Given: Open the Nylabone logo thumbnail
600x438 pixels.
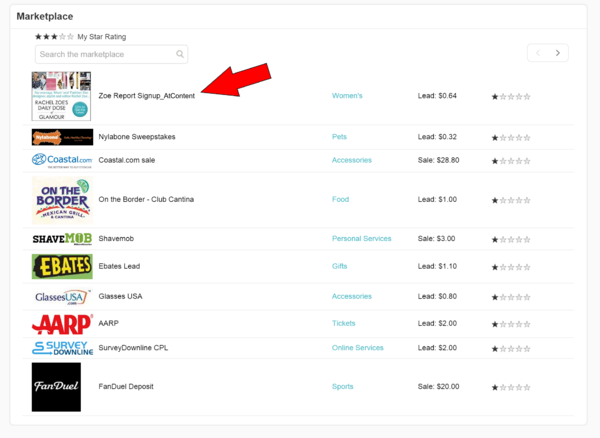Looking at the screenshot, I should (61, 137).
